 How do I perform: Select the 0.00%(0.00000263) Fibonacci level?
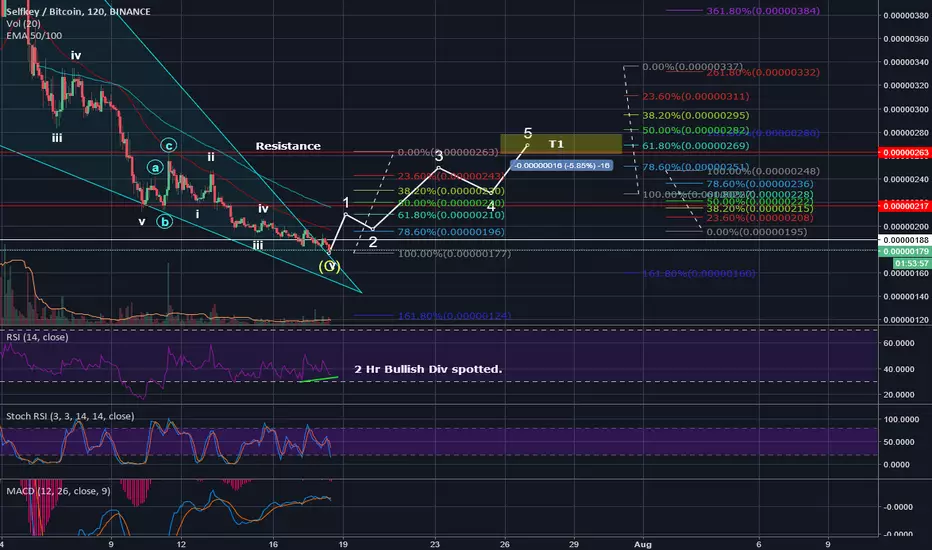[x=448, y=152]
